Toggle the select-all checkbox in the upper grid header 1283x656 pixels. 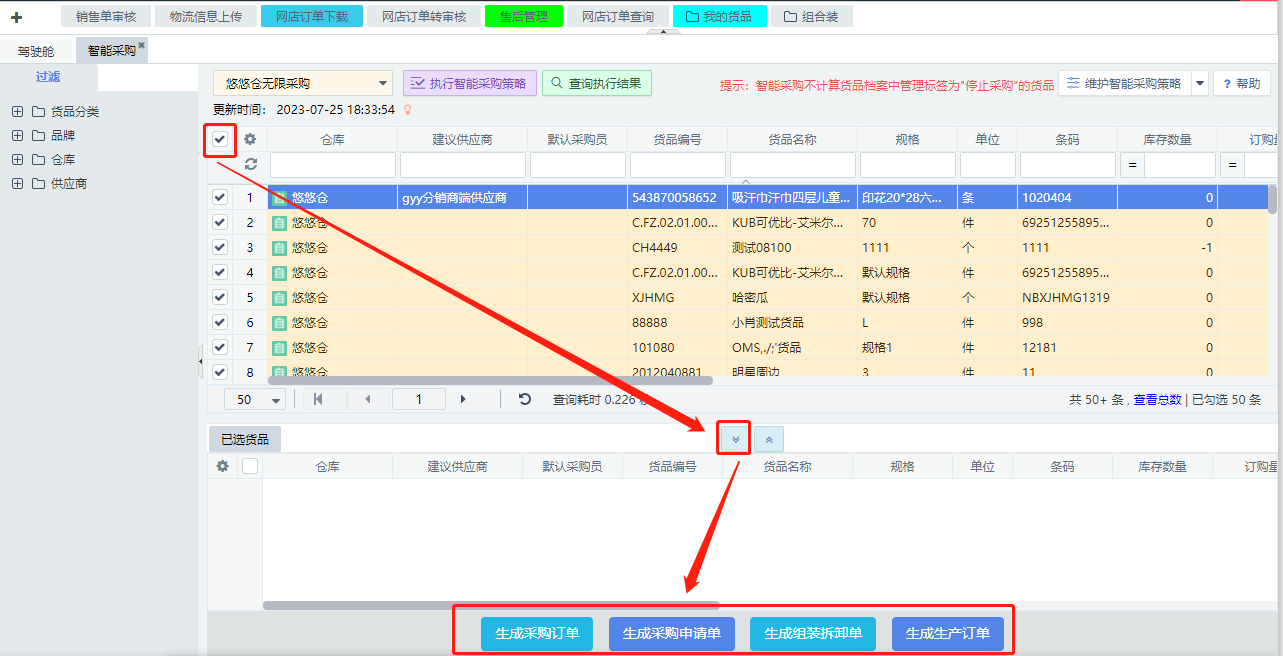coord(220,140)
